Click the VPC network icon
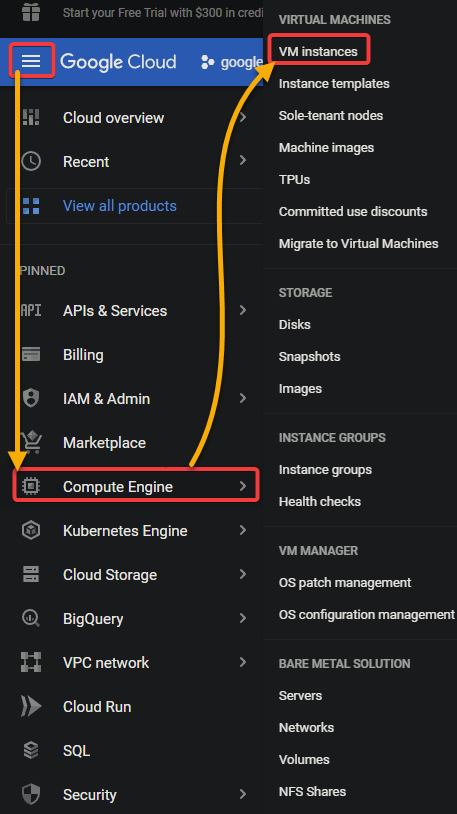457x814 pixels. pyautogui.click(x=31, y=662)
